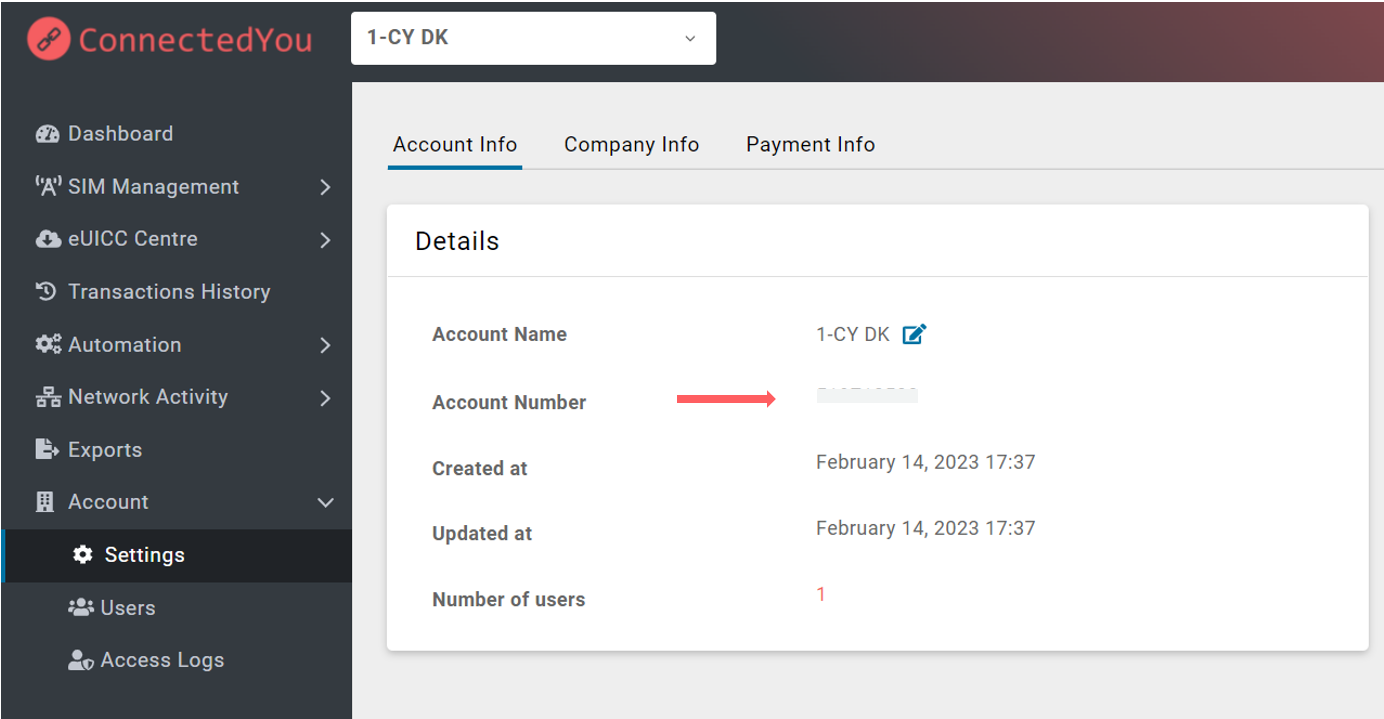1384x719 pixels.
Task: Click the Automation gears icon
Action: [47, 345]
